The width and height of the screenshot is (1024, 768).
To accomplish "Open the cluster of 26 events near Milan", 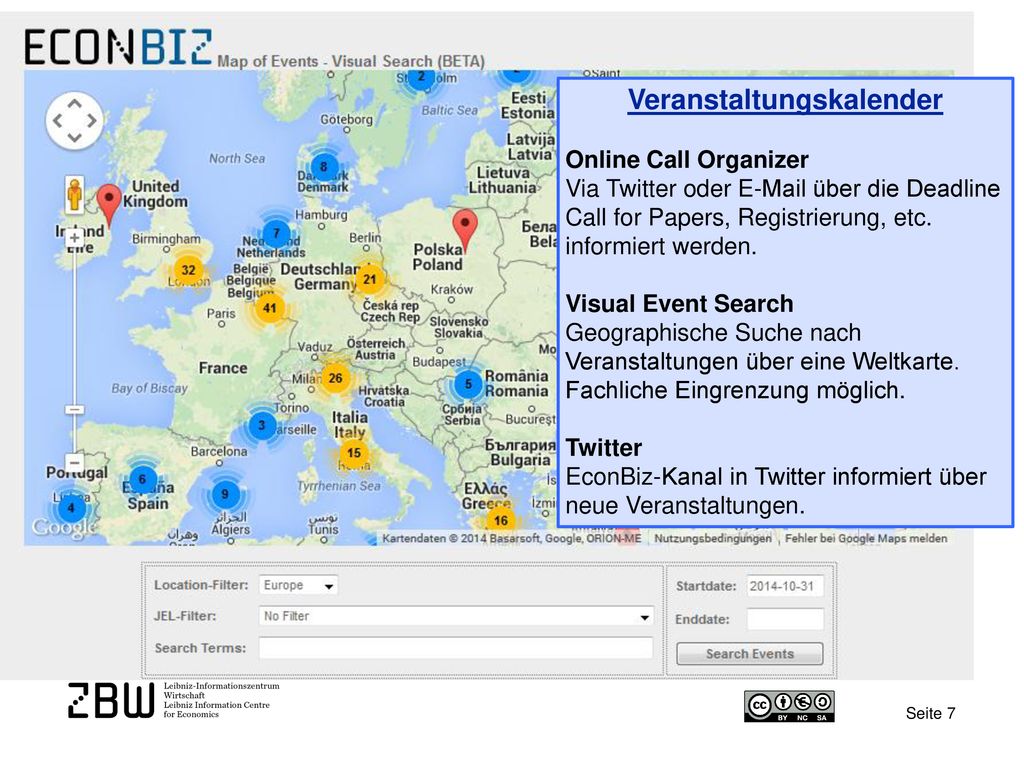I will [x=335, y=378].
